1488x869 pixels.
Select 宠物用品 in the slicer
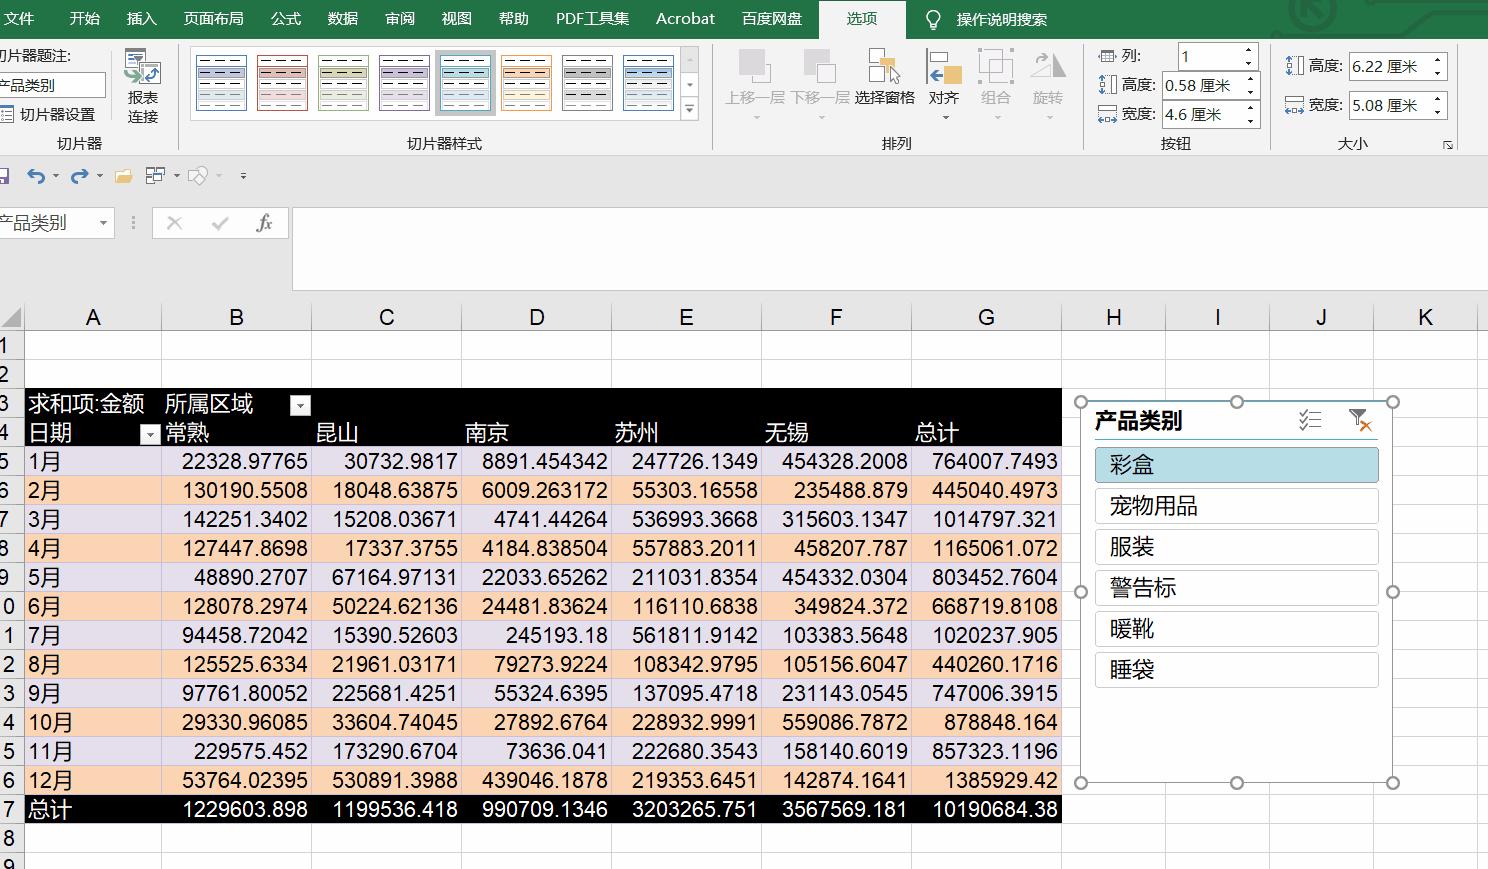click(1236, 506)
